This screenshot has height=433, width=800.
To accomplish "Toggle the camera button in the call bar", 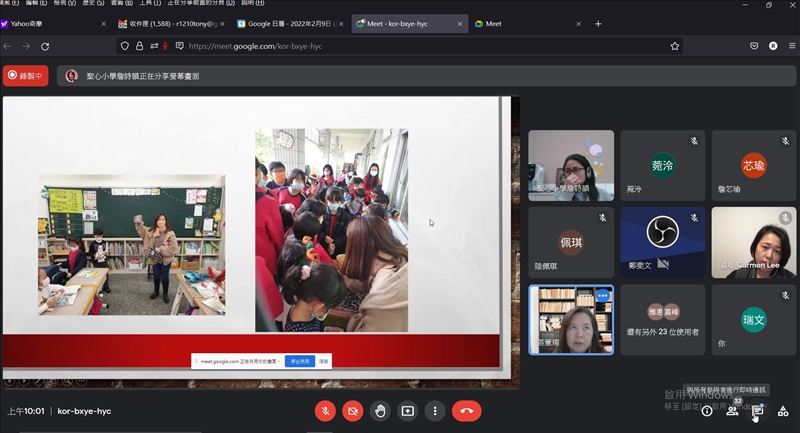I will (352, 410).
